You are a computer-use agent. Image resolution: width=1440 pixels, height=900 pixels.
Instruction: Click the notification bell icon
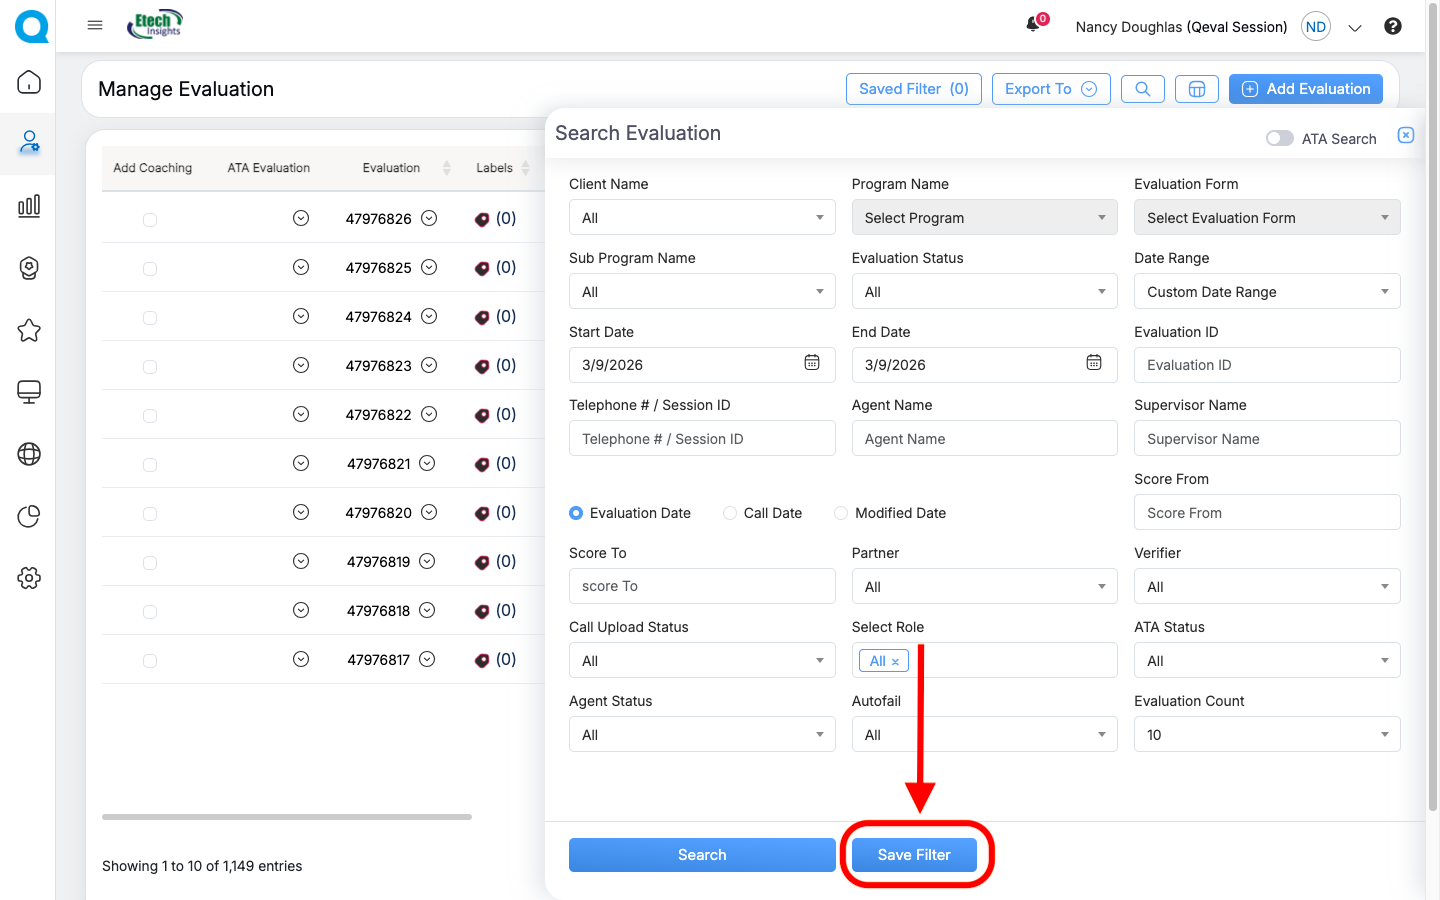coord(1033,25)
